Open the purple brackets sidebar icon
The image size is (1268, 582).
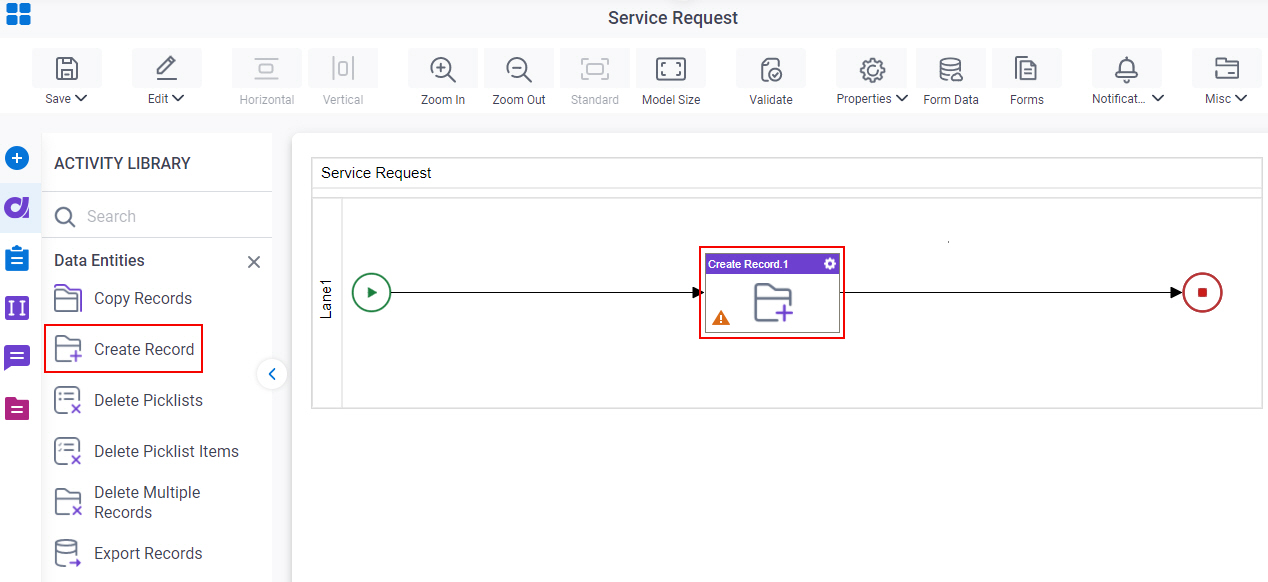coord(17,308)
